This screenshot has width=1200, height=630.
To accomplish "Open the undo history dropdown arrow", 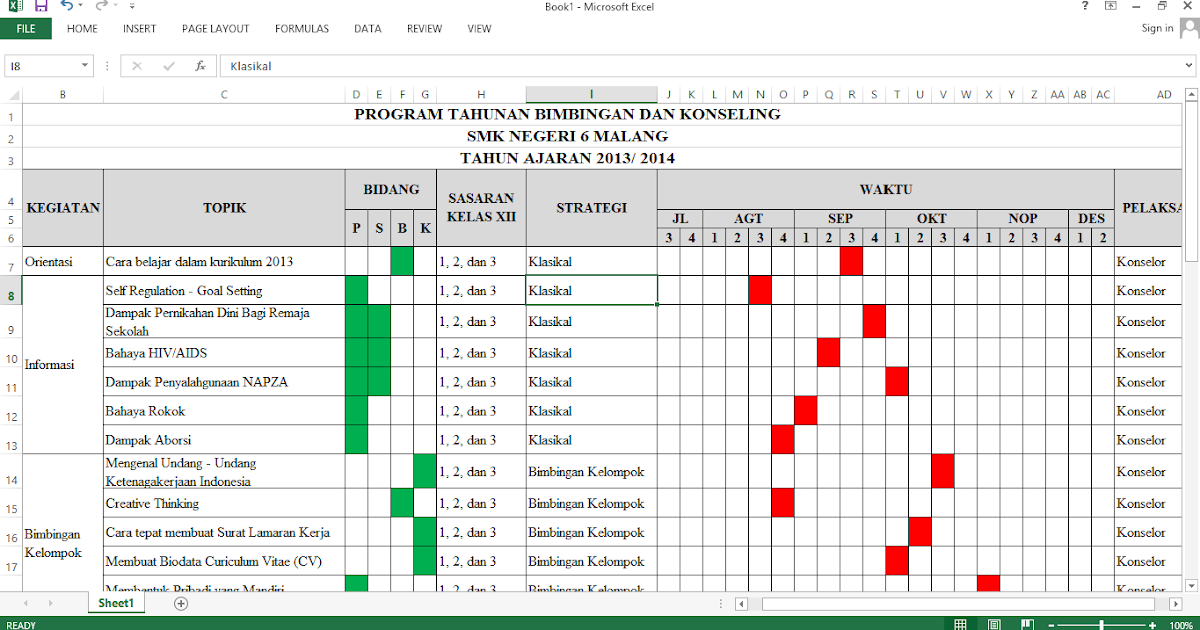I will click(x=81, y=7).
